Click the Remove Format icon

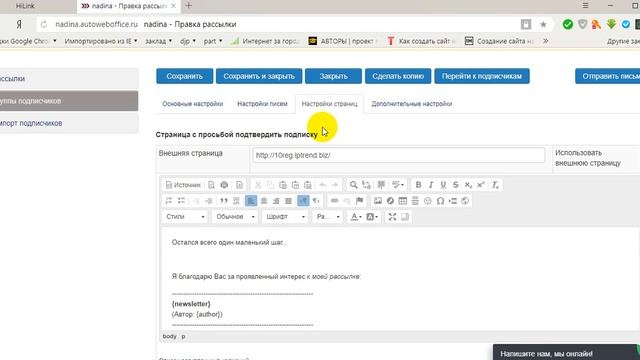495,185
